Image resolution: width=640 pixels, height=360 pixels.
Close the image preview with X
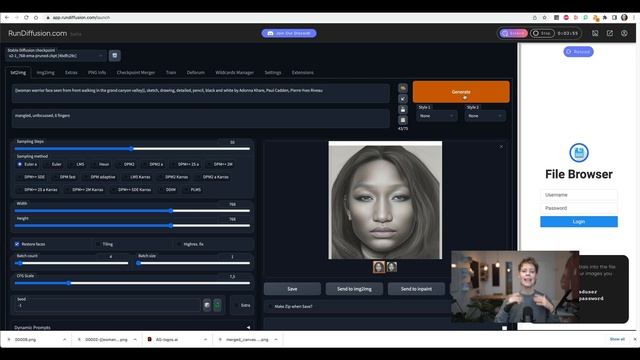[x=501, y=147]
